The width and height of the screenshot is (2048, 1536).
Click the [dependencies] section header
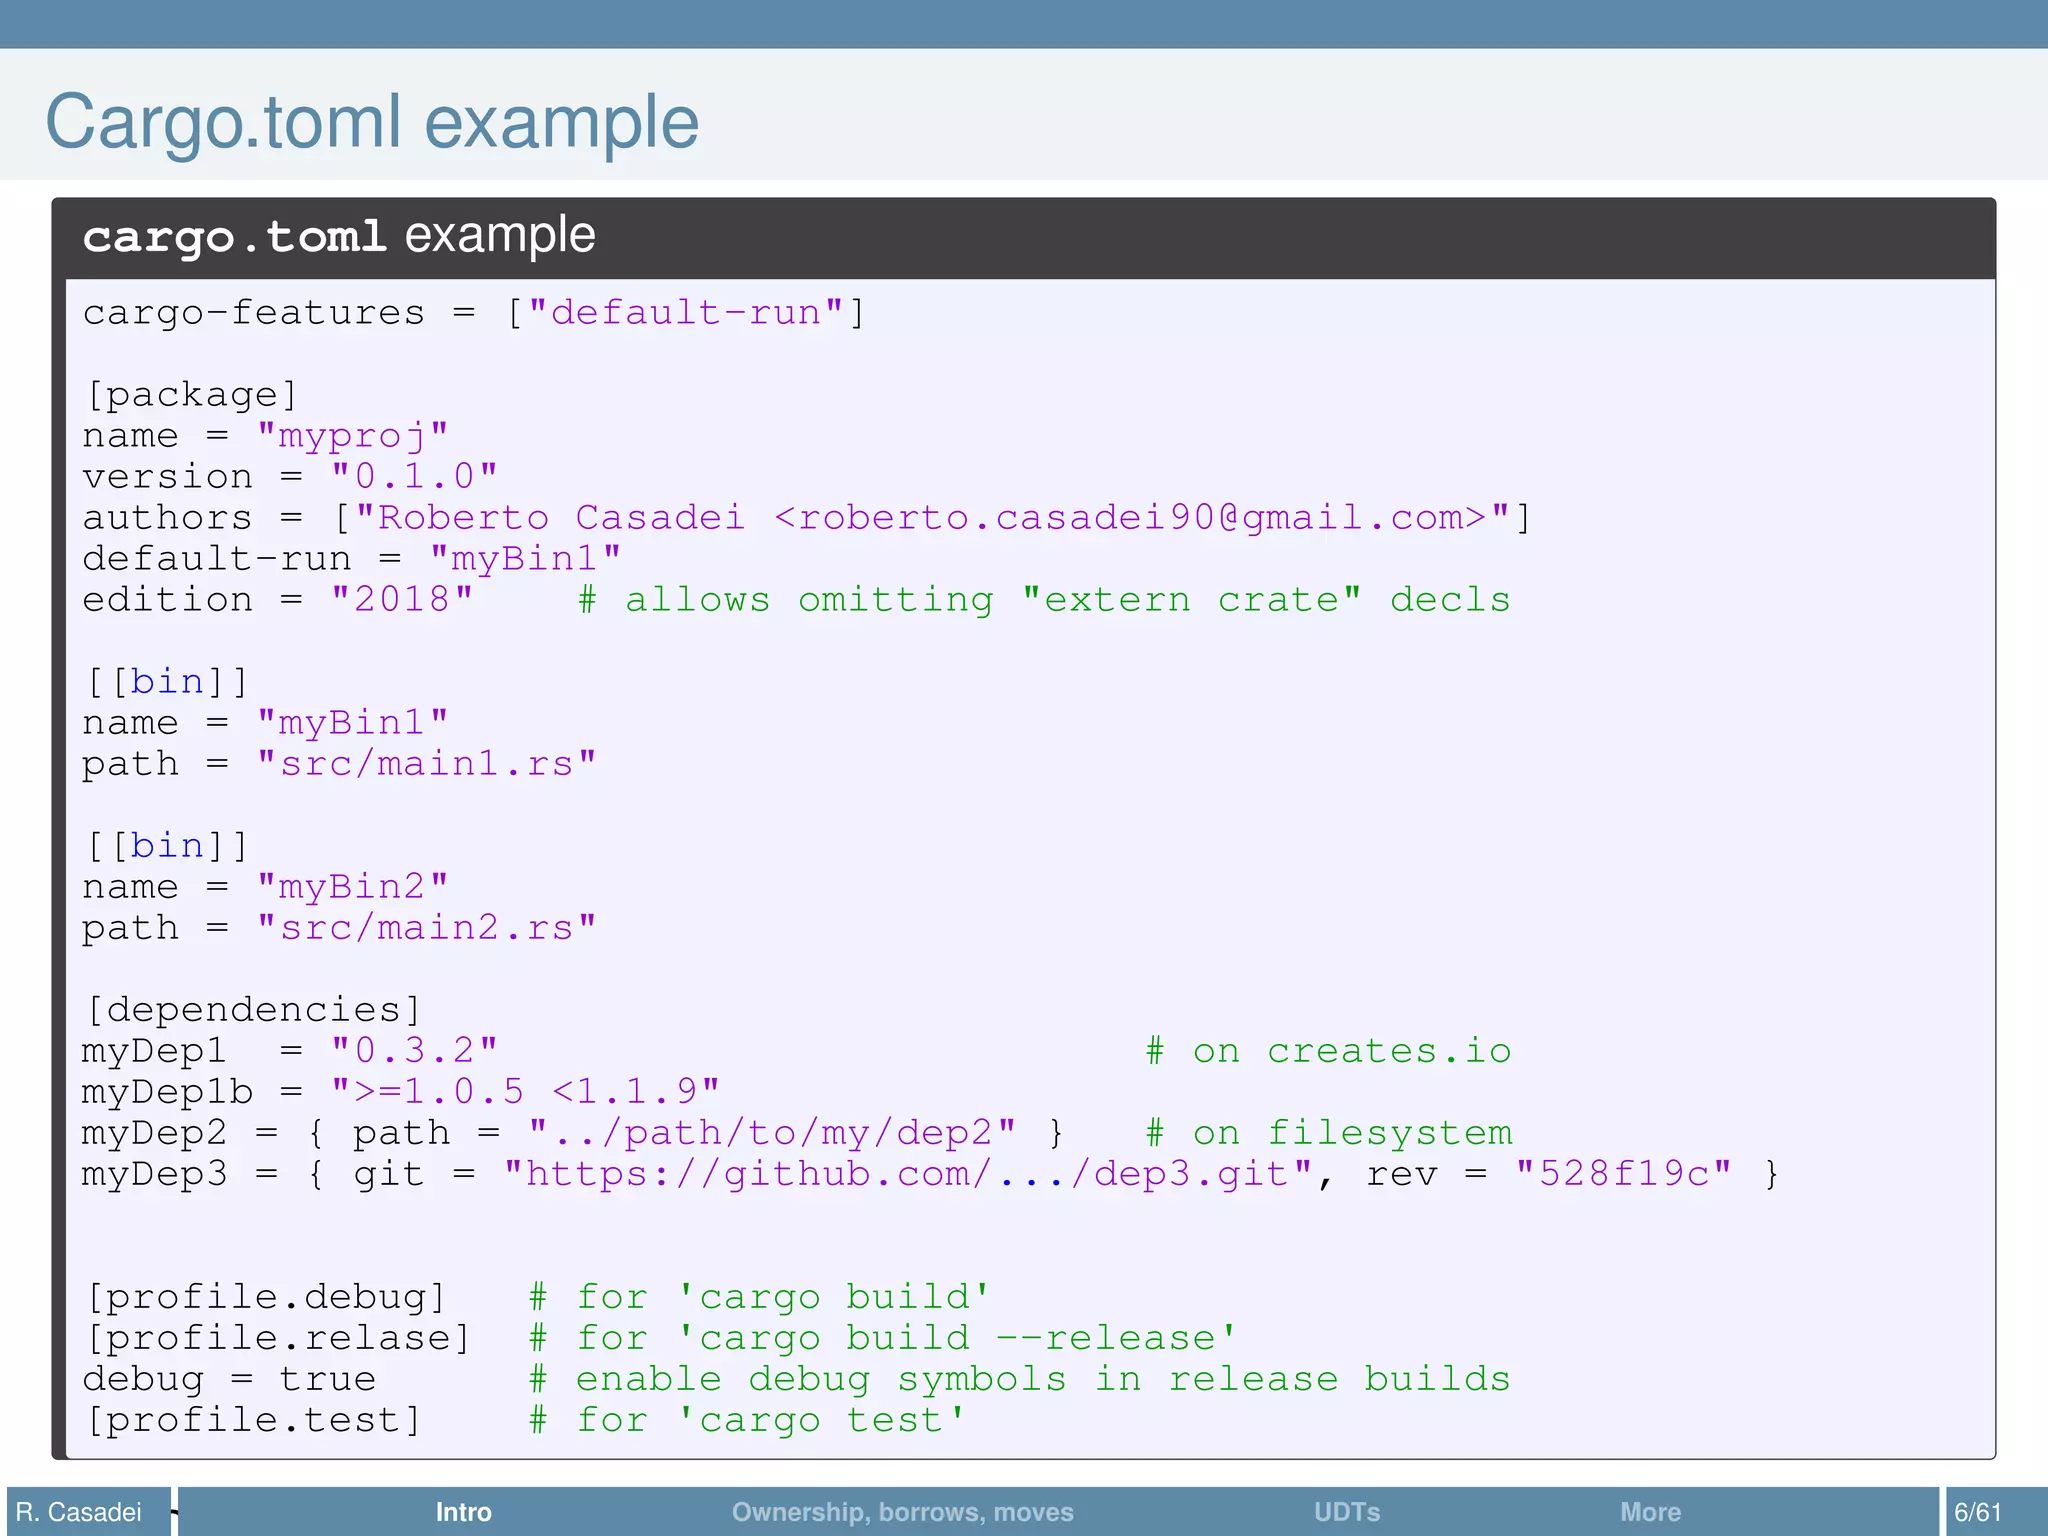click(253, 1010)
